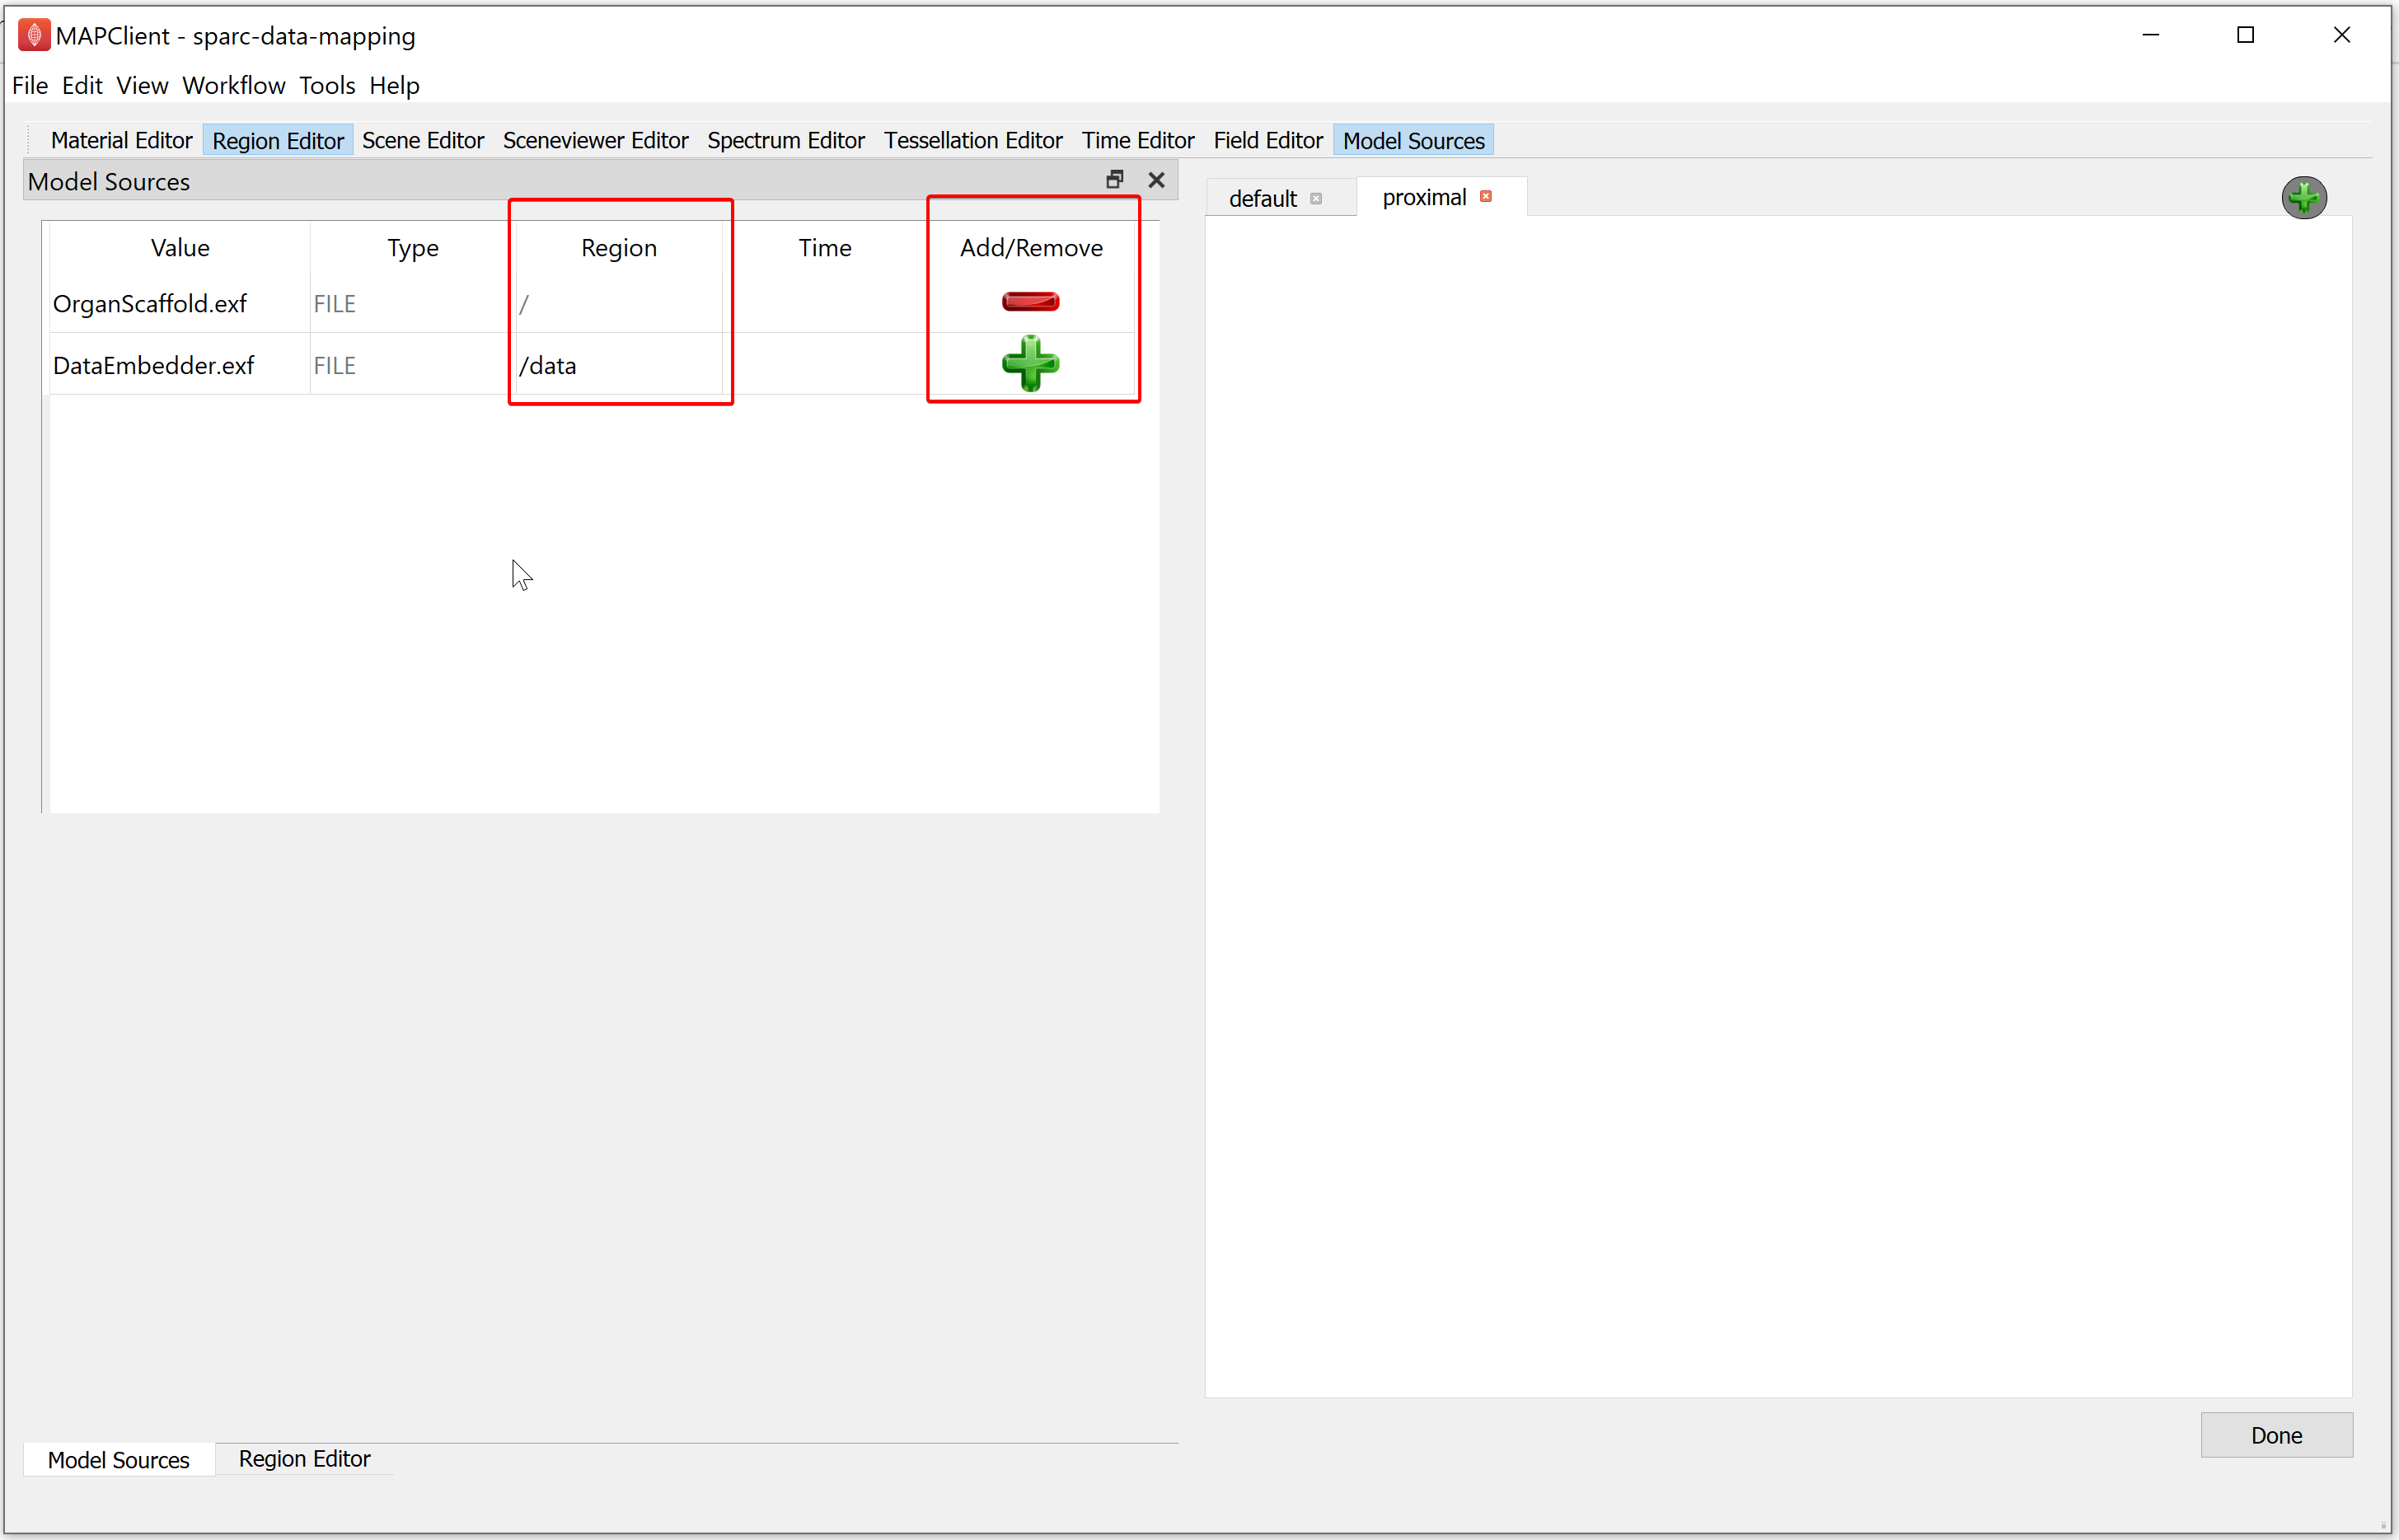The height and width of the screenshot is (1540, 2399).
Task: Click the Time column header
Action: click(x=825, y=248)
